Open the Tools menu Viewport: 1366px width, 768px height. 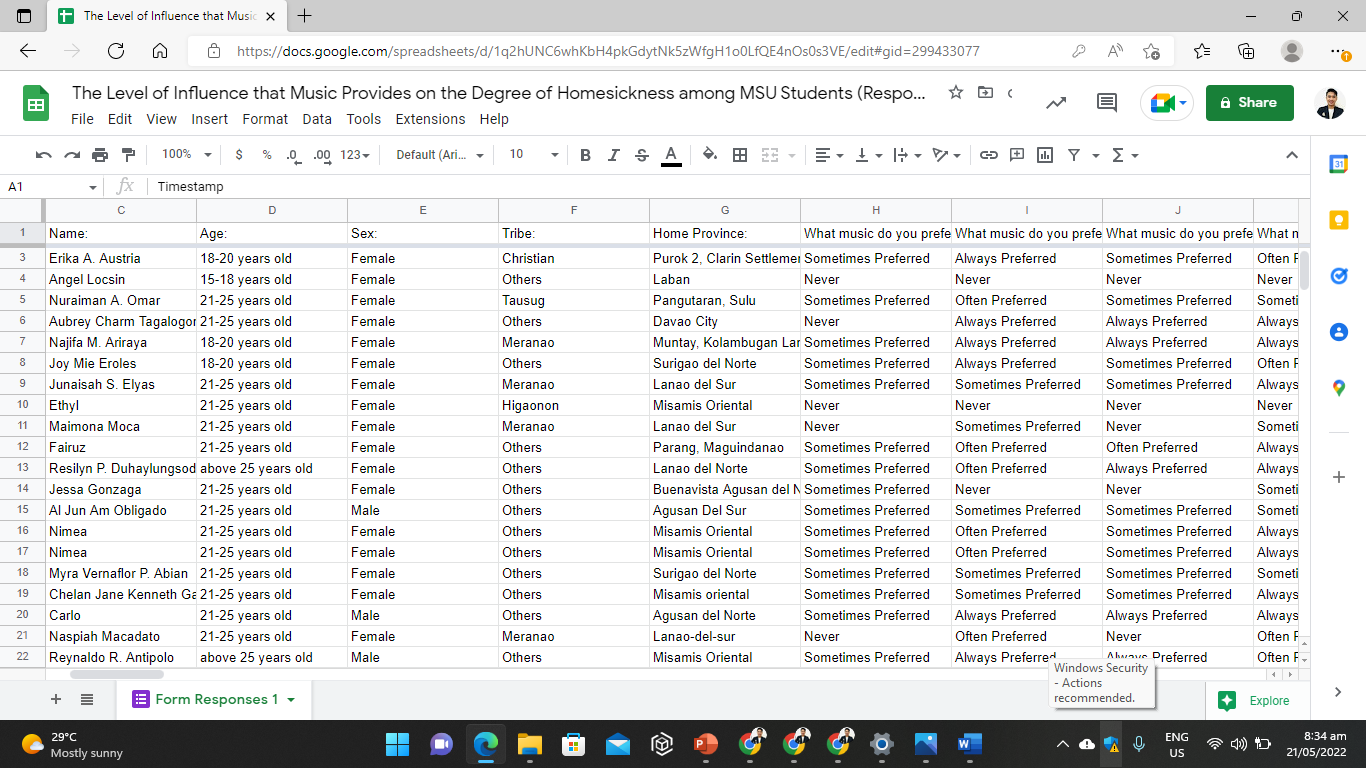tap(364, 119)
